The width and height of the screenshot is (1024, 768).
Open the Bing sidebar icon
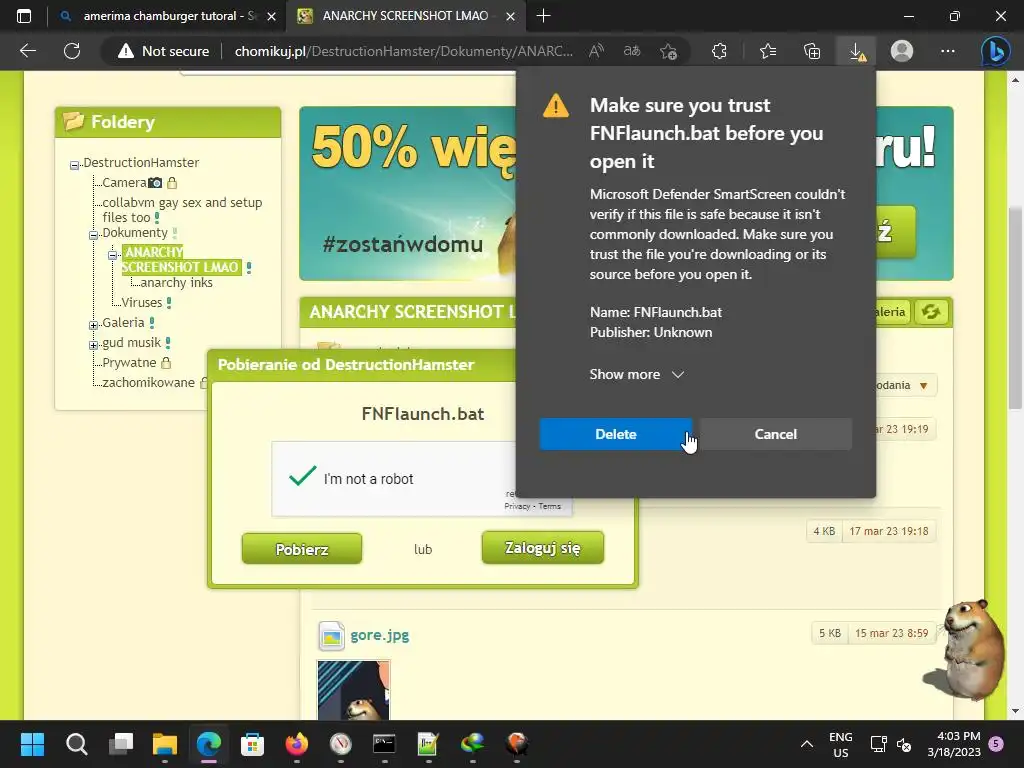point(995,51)
